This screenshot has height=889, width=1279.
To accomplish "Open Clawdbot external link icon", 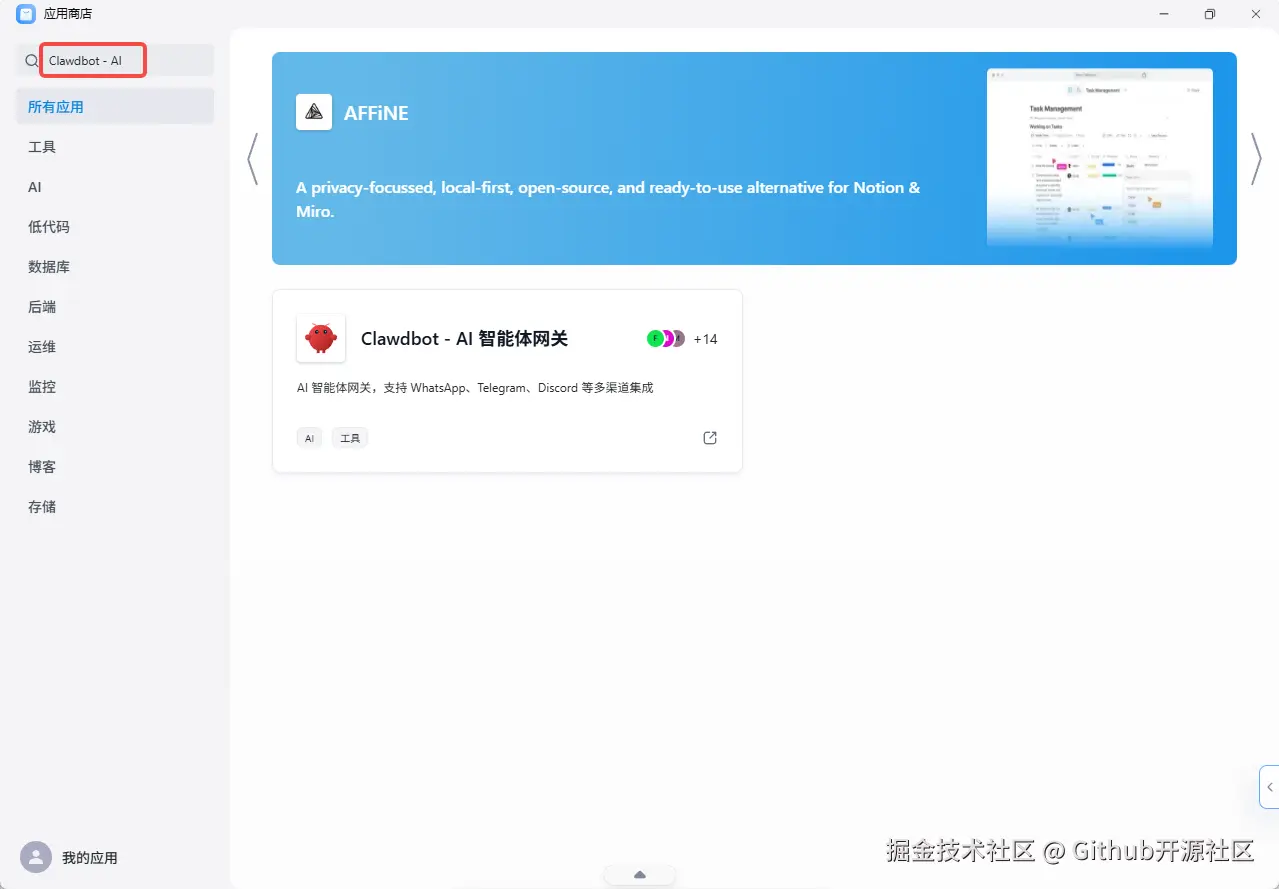I will 710,438.
